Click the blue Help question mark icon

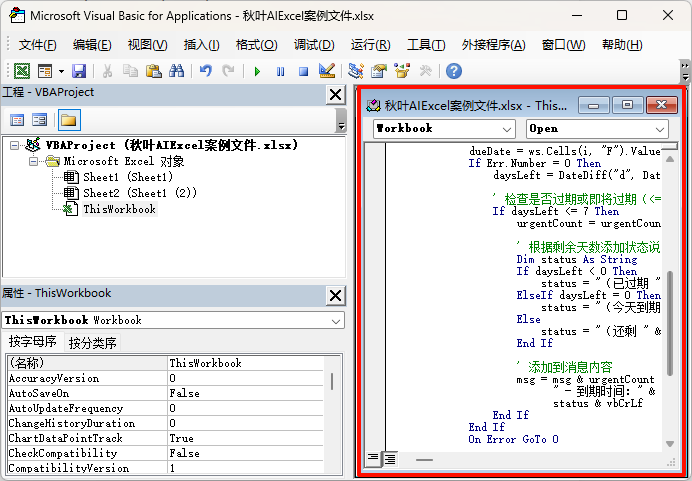453,71
